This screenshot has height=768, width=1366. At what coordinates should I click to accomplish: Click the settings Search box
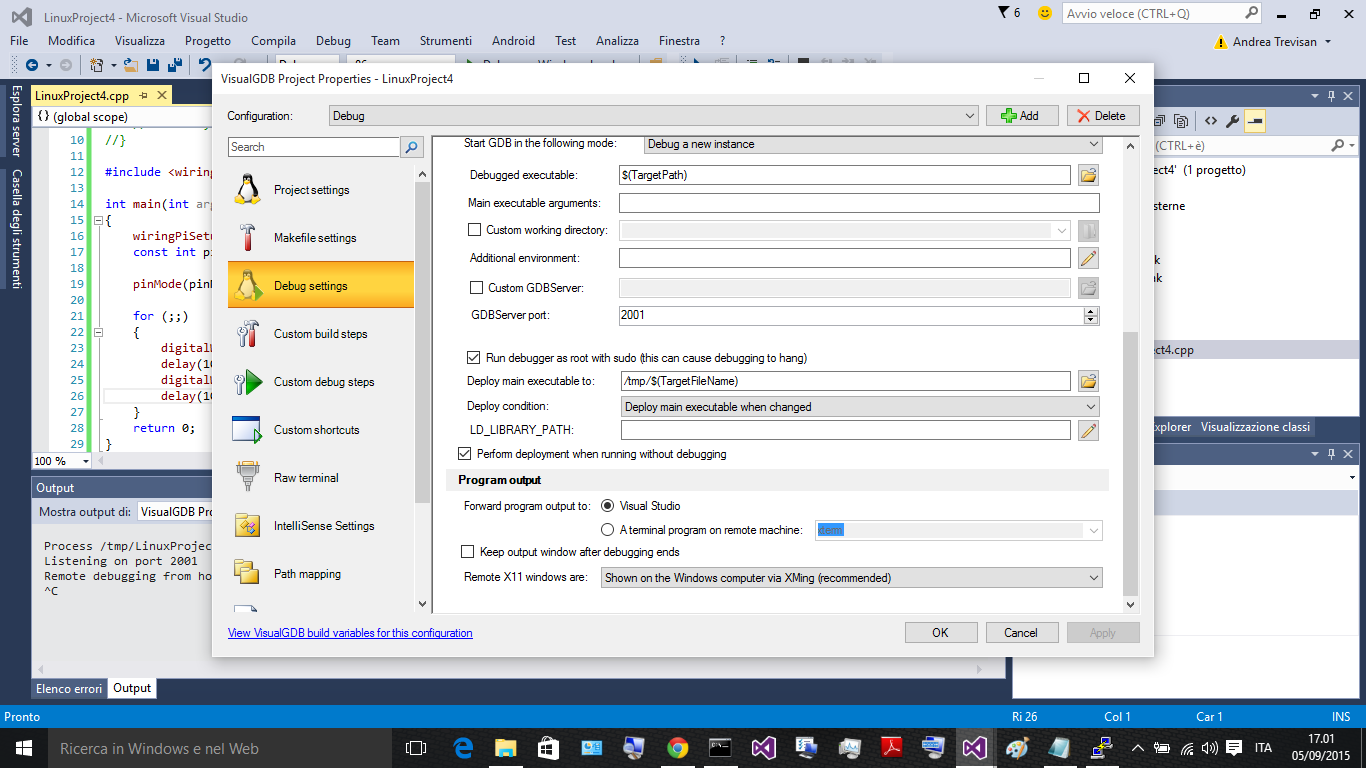314,147
